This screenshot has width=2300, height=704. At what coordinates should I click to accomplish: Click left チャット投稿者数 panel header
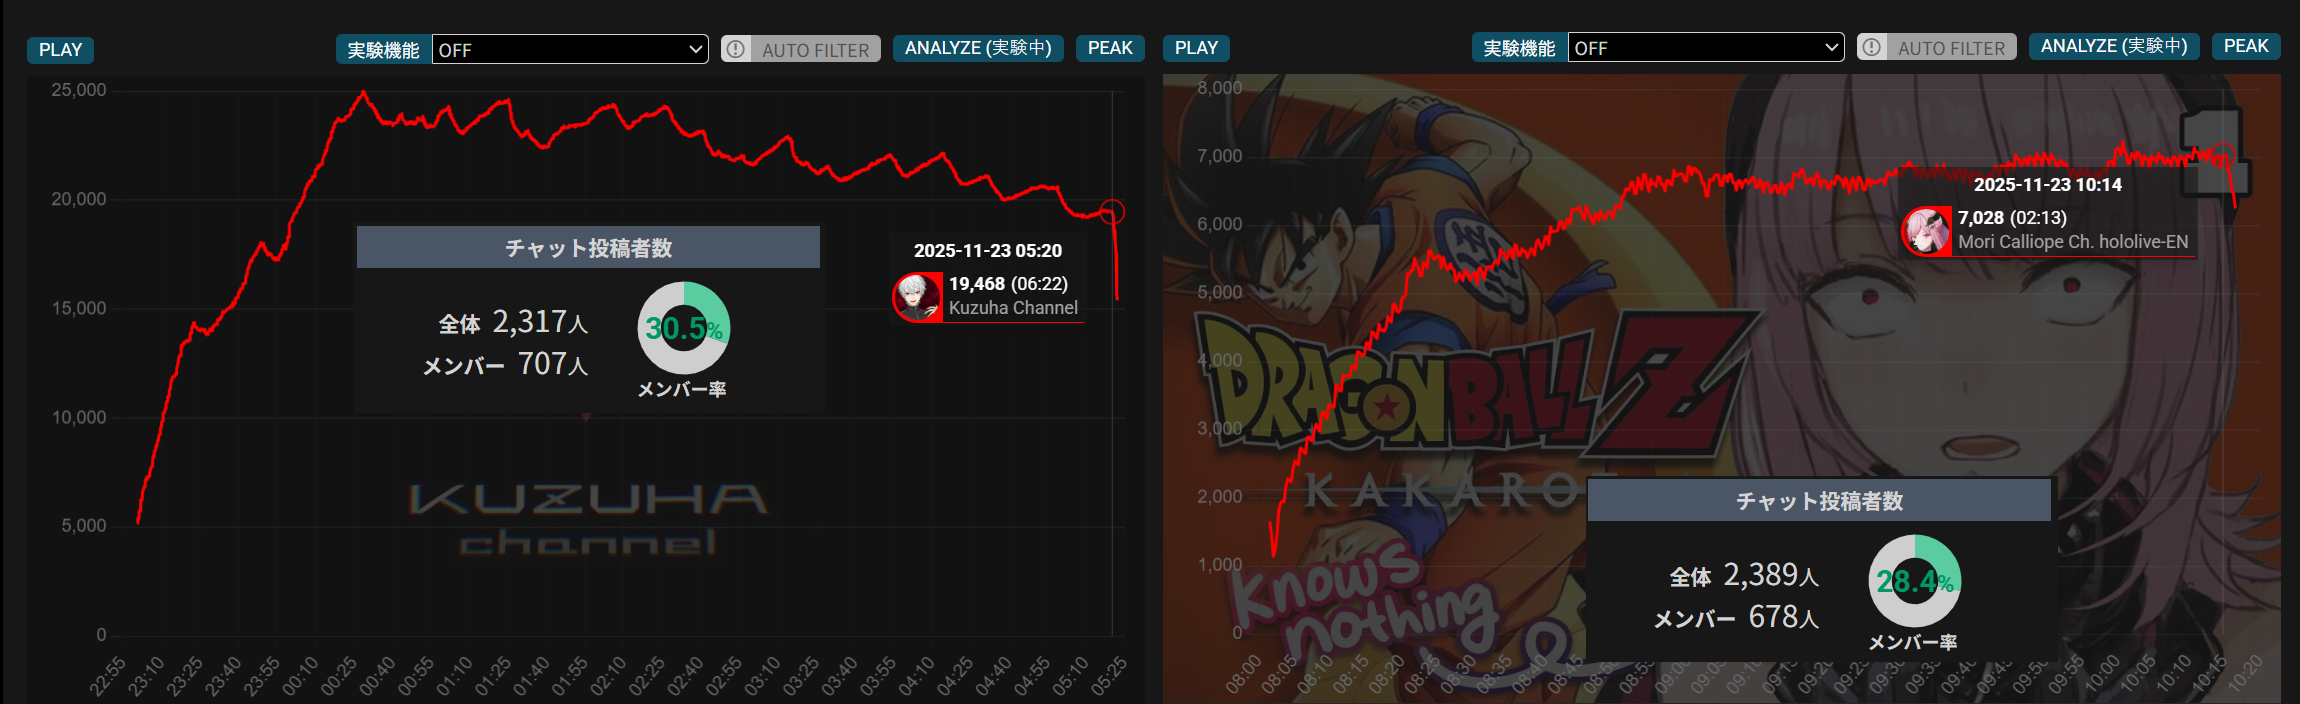click(x=588, y=247)
